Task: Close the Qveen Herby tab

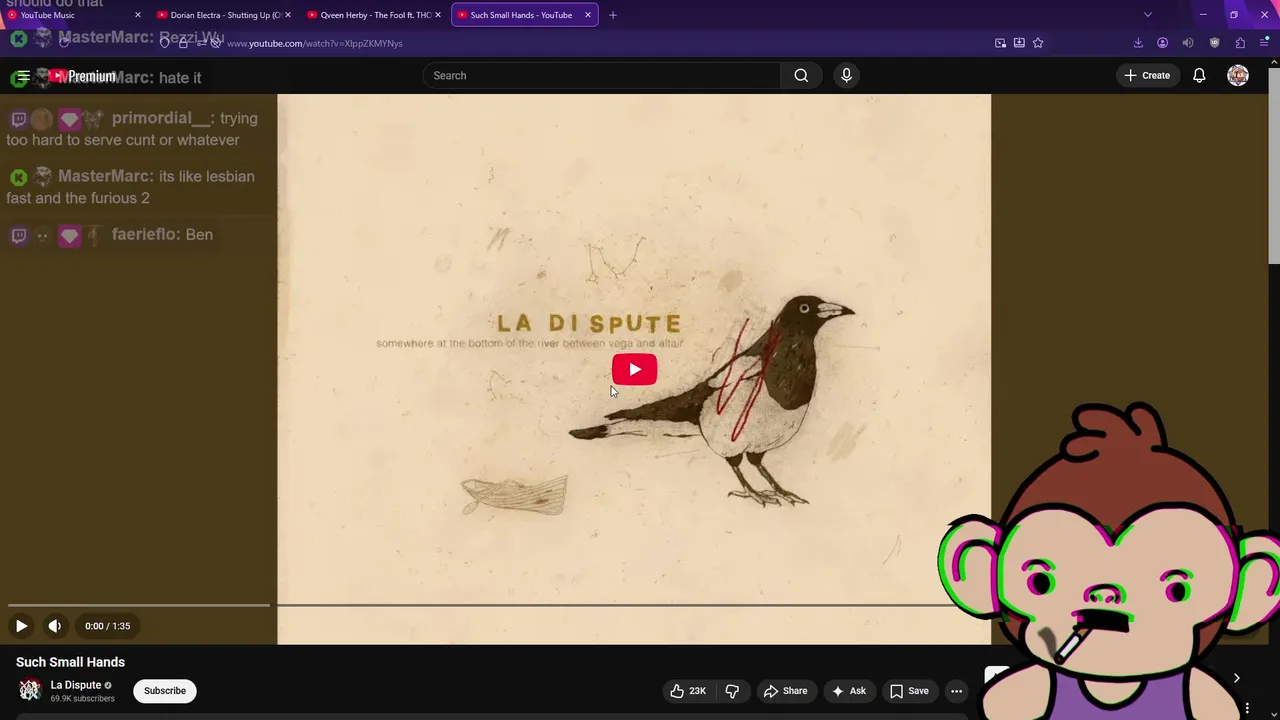Action: (x=437, y=15)
